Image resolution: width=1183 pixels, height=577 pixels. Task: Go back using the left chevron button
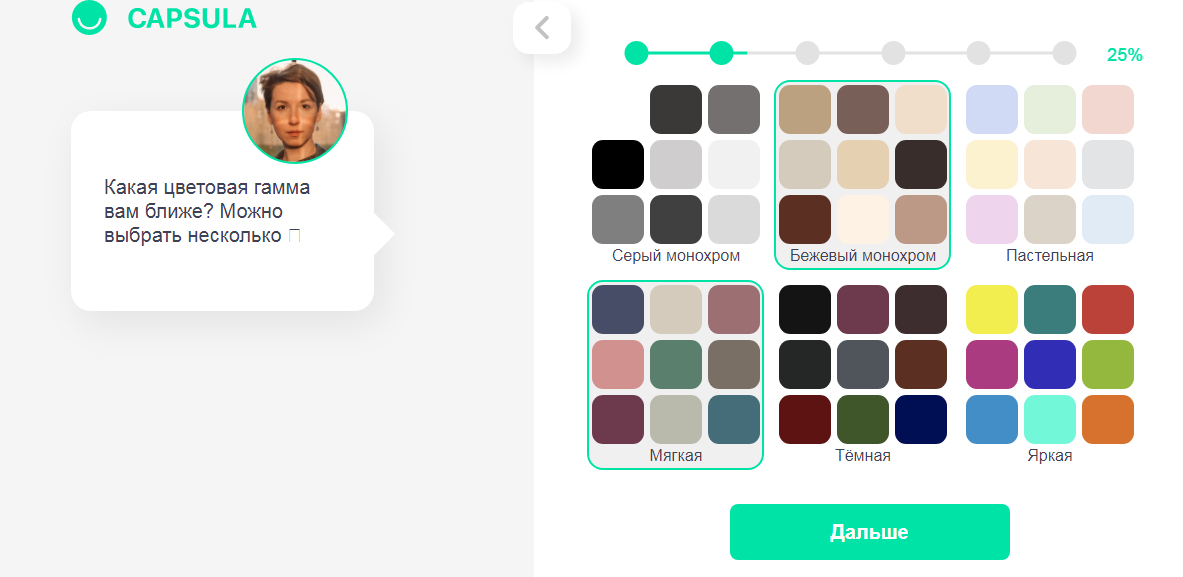point(542,28)
